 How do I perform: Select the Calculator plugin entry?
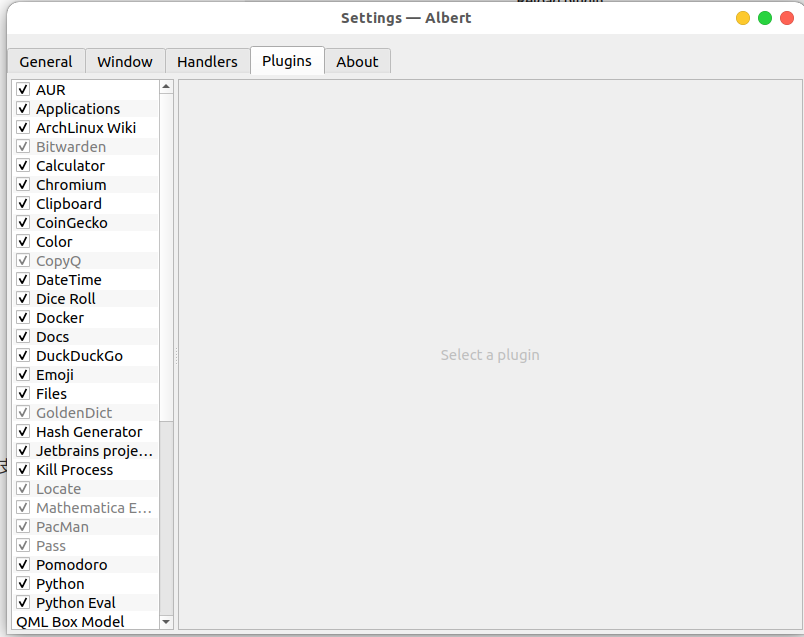coord(70,166)
